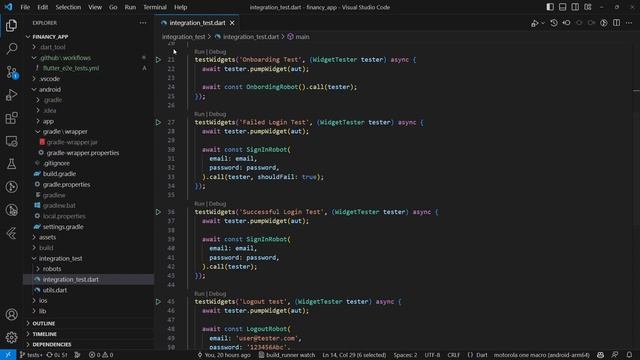640x360 pixels.
Task: Toggle the Secondary Side Bar layout icon
Action: tap(575, 7)
